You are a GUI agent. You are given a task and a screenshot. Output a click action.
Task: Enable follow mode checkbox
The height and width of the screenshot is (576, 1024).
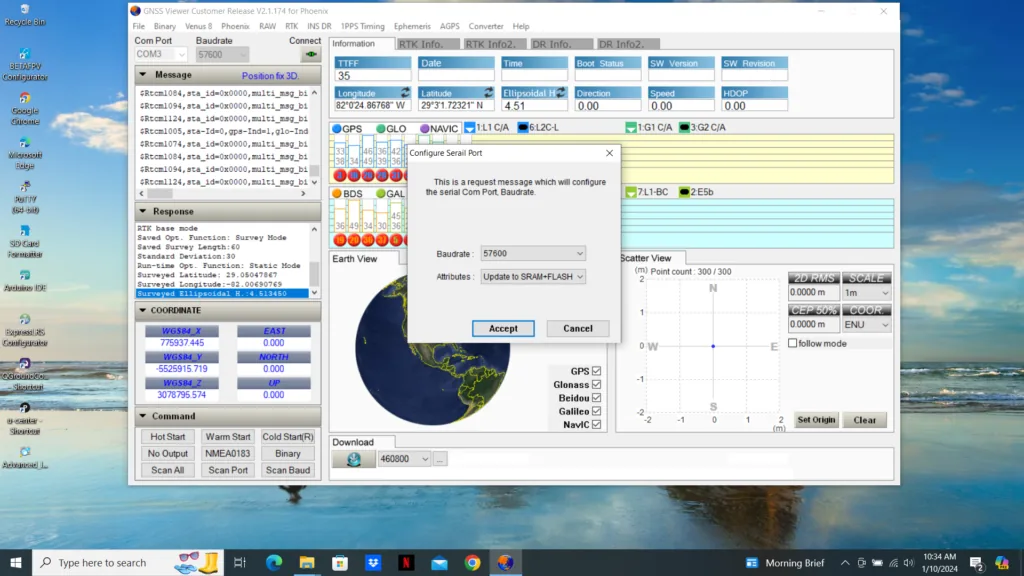tap(793, 343)
